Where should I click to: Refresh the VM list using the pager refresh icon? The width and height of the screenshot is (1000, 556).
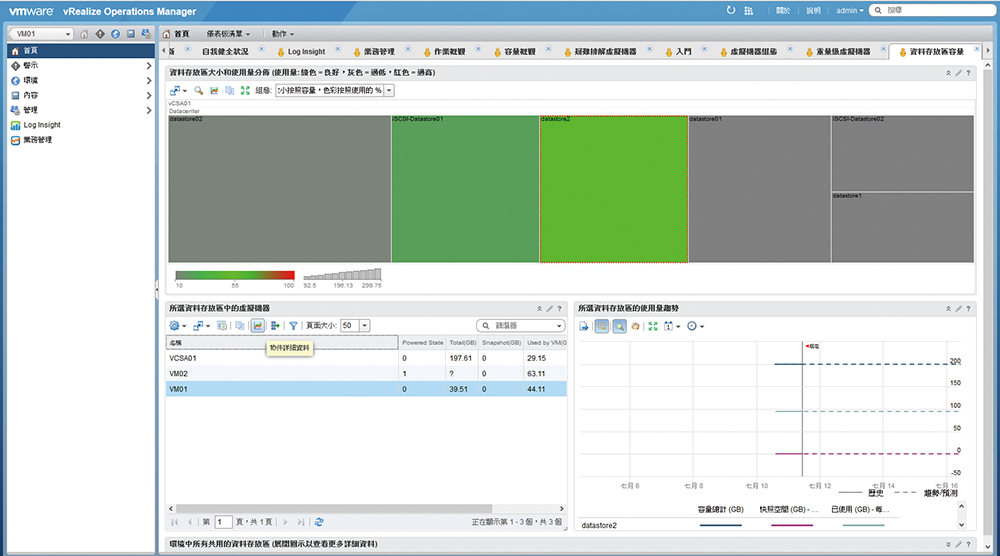click(319, 522)
